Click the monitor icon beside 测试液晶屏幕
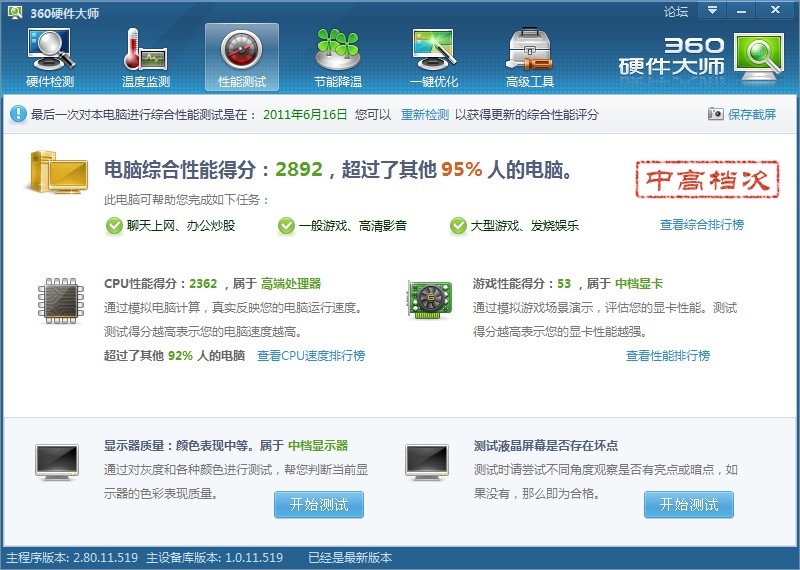Image resolution: width=800 pixels, height=570 pixels. point(427,462)
